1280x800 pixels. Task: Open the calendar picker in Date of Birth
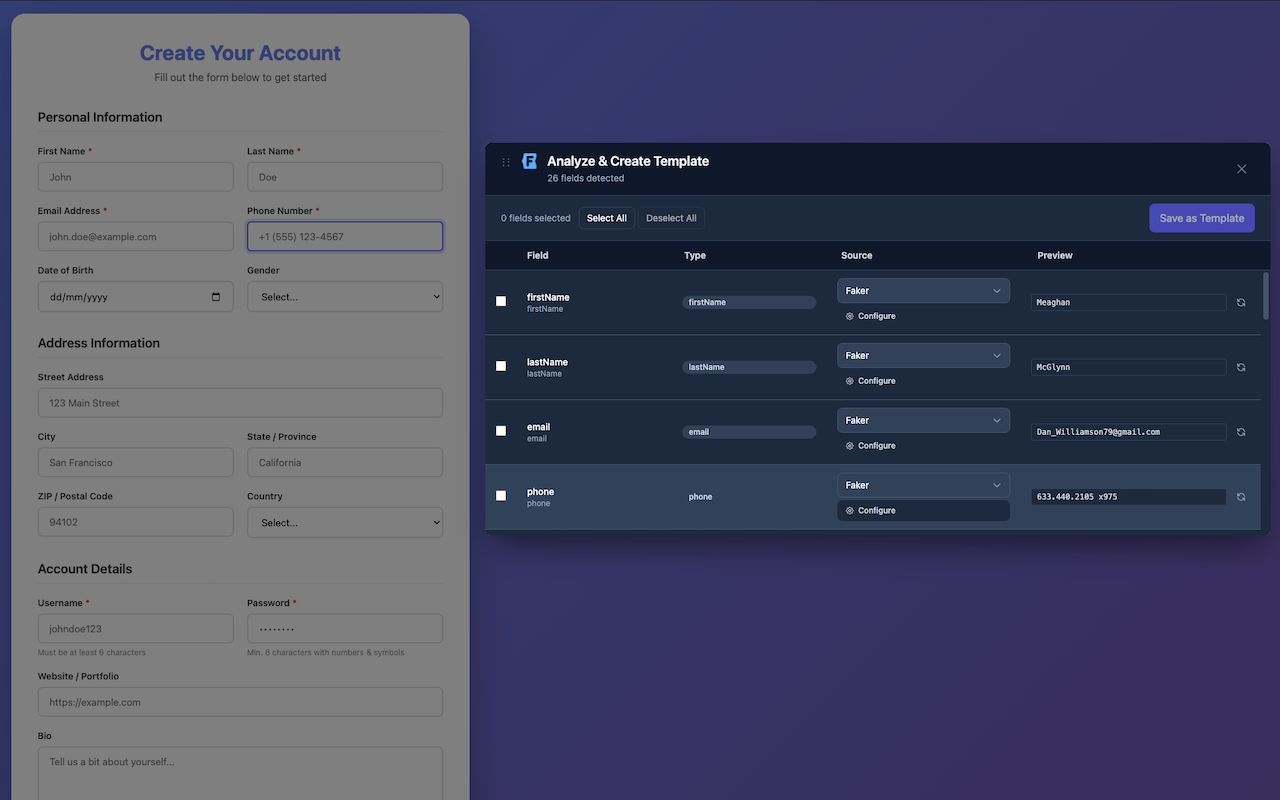coord(215,296)
